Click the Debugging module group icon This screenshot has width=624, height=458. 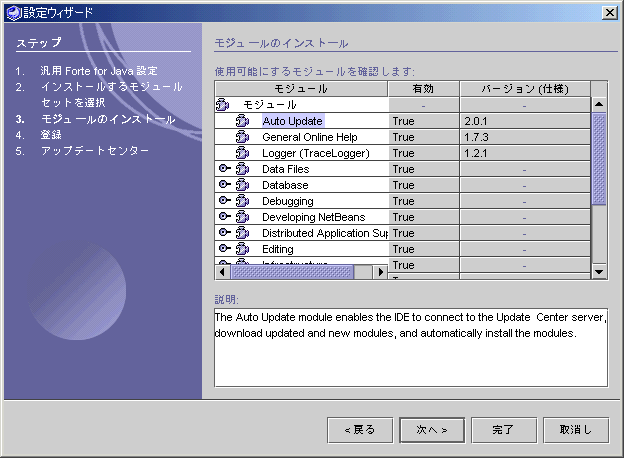pyautogui.click(x=242, y=201)
